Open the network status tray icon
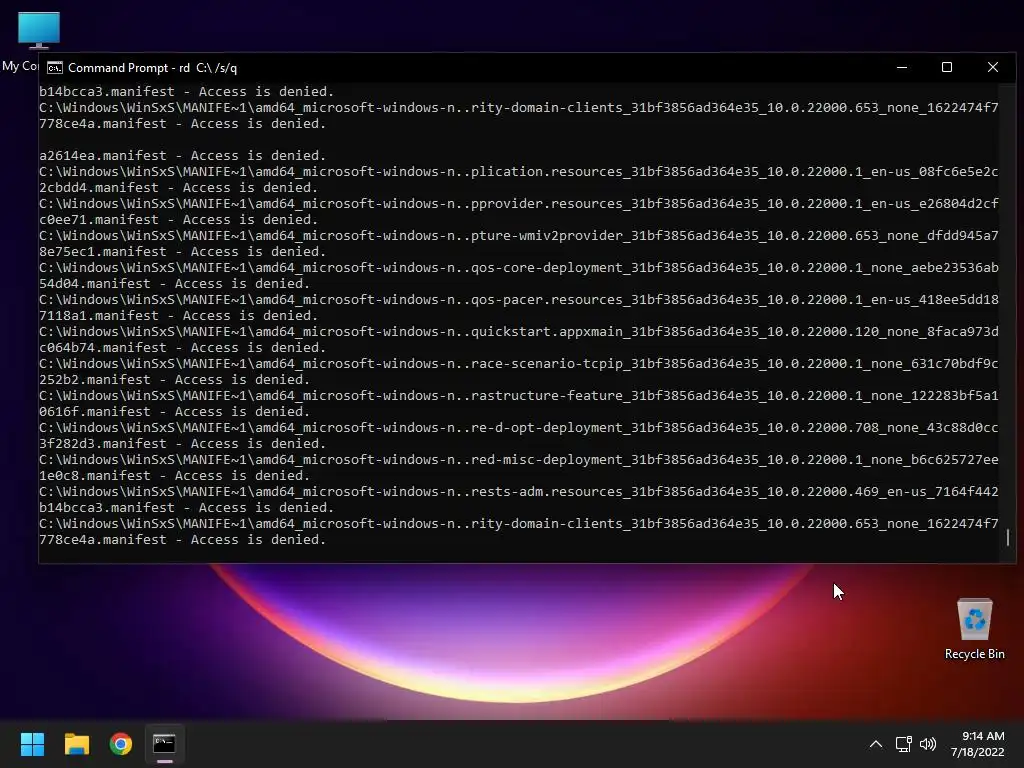The height and width of the screenshot is (768, 1024). [x=904, y=744]
